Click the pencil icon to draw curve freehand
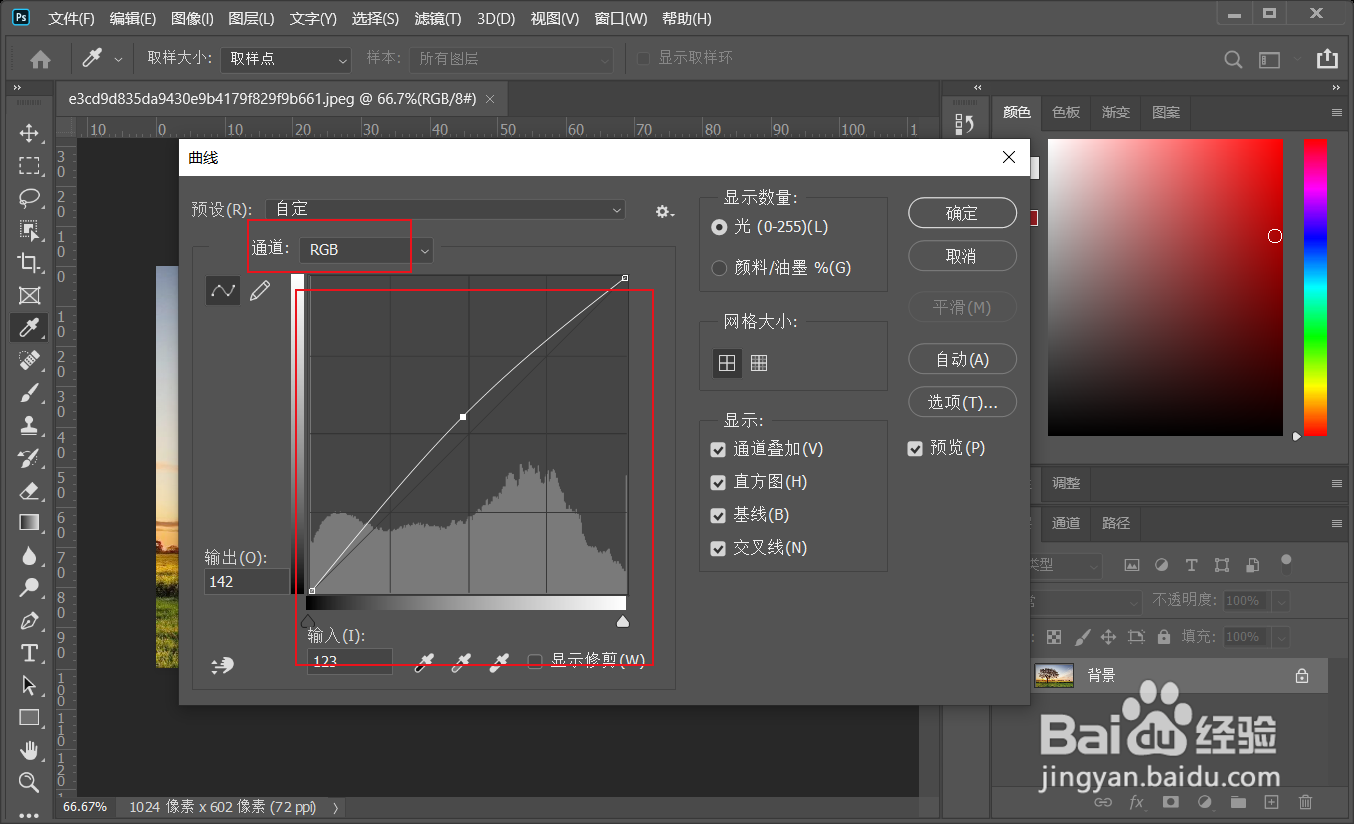Viewport: 1354px width, 824px height. pyautogui.click(x=259, y=290)
